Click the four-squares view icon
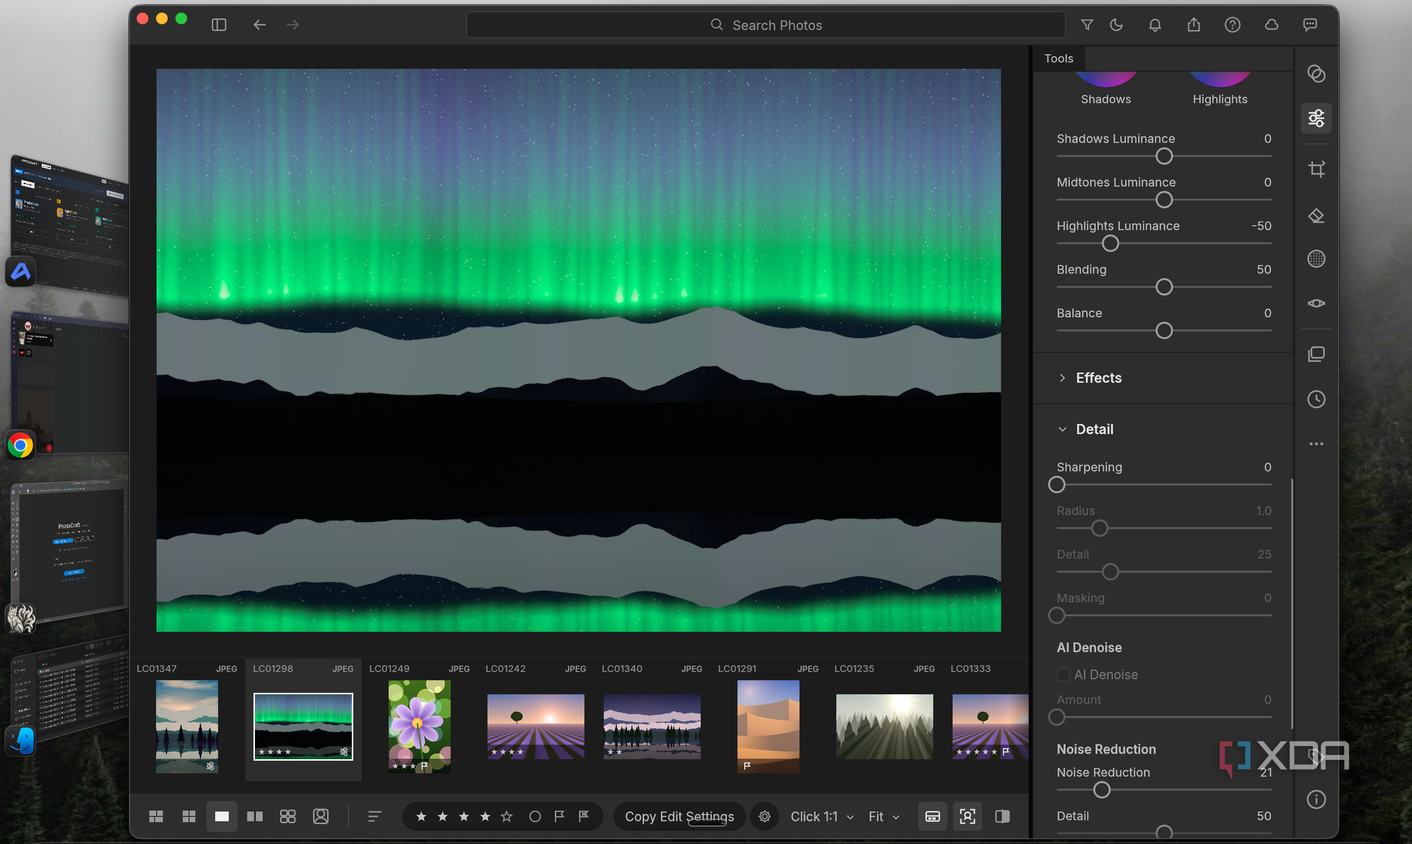This screenshot has width=1412, height=844. (288, 817)
